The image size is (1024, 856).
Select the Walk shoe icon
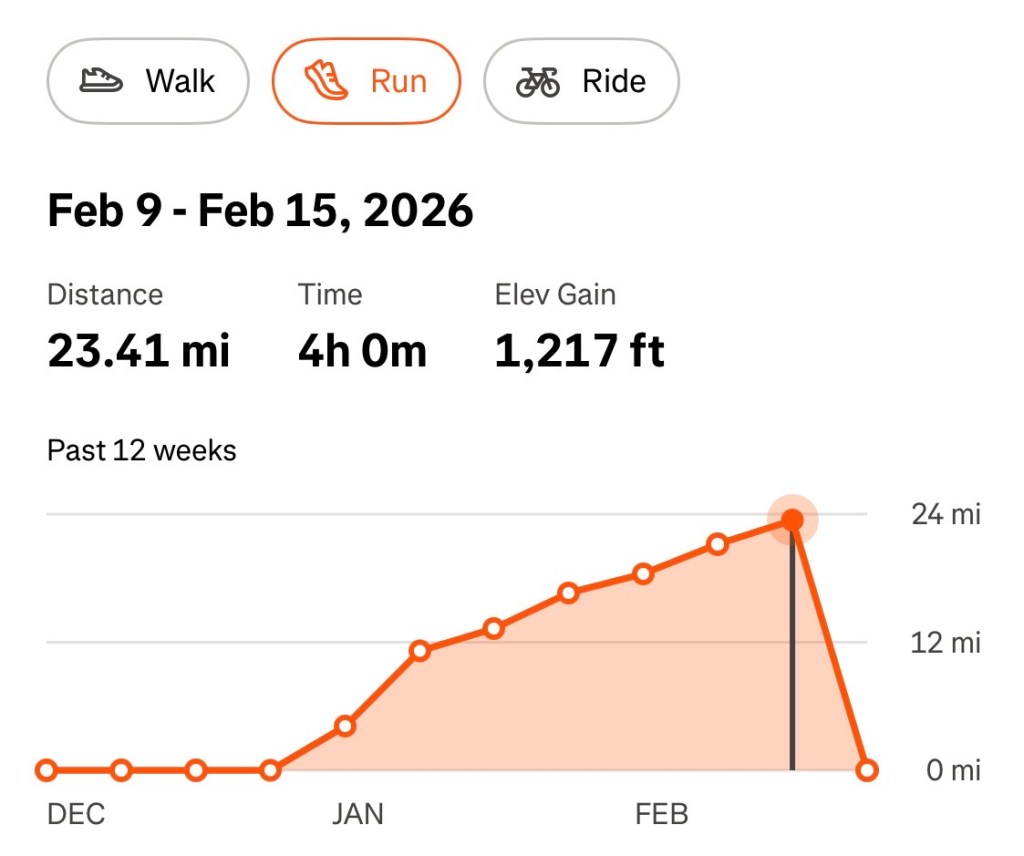pos(102,81)
